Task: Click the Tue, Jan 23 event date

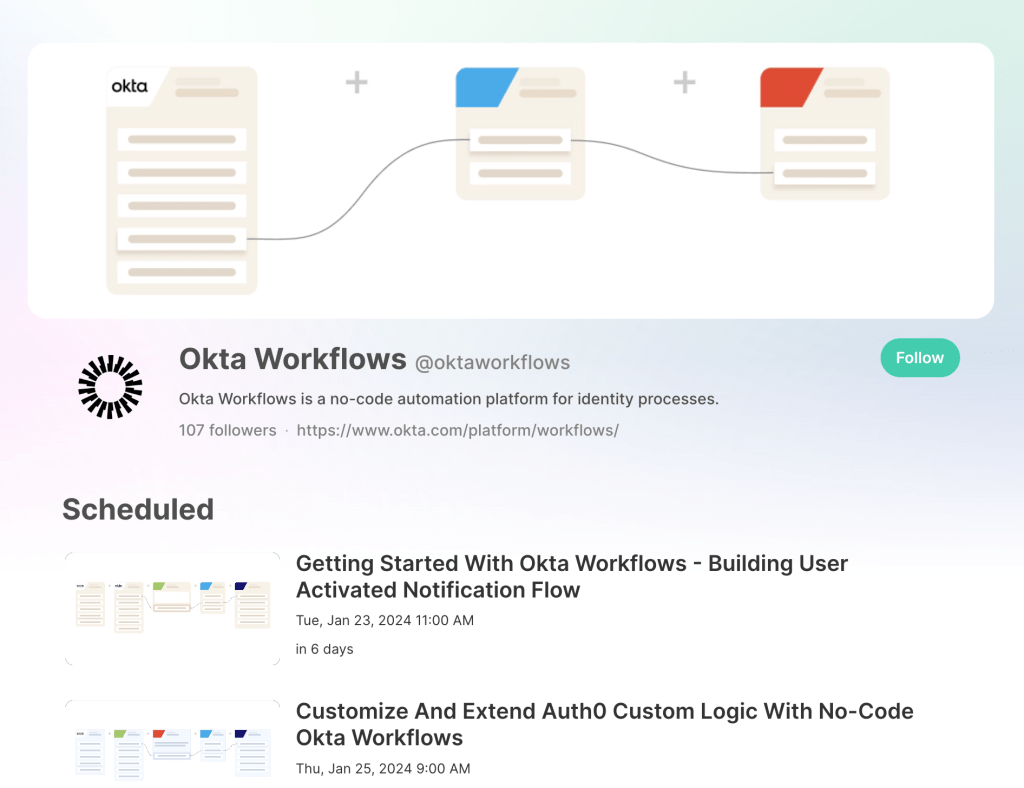Action: tap(384, 620)
